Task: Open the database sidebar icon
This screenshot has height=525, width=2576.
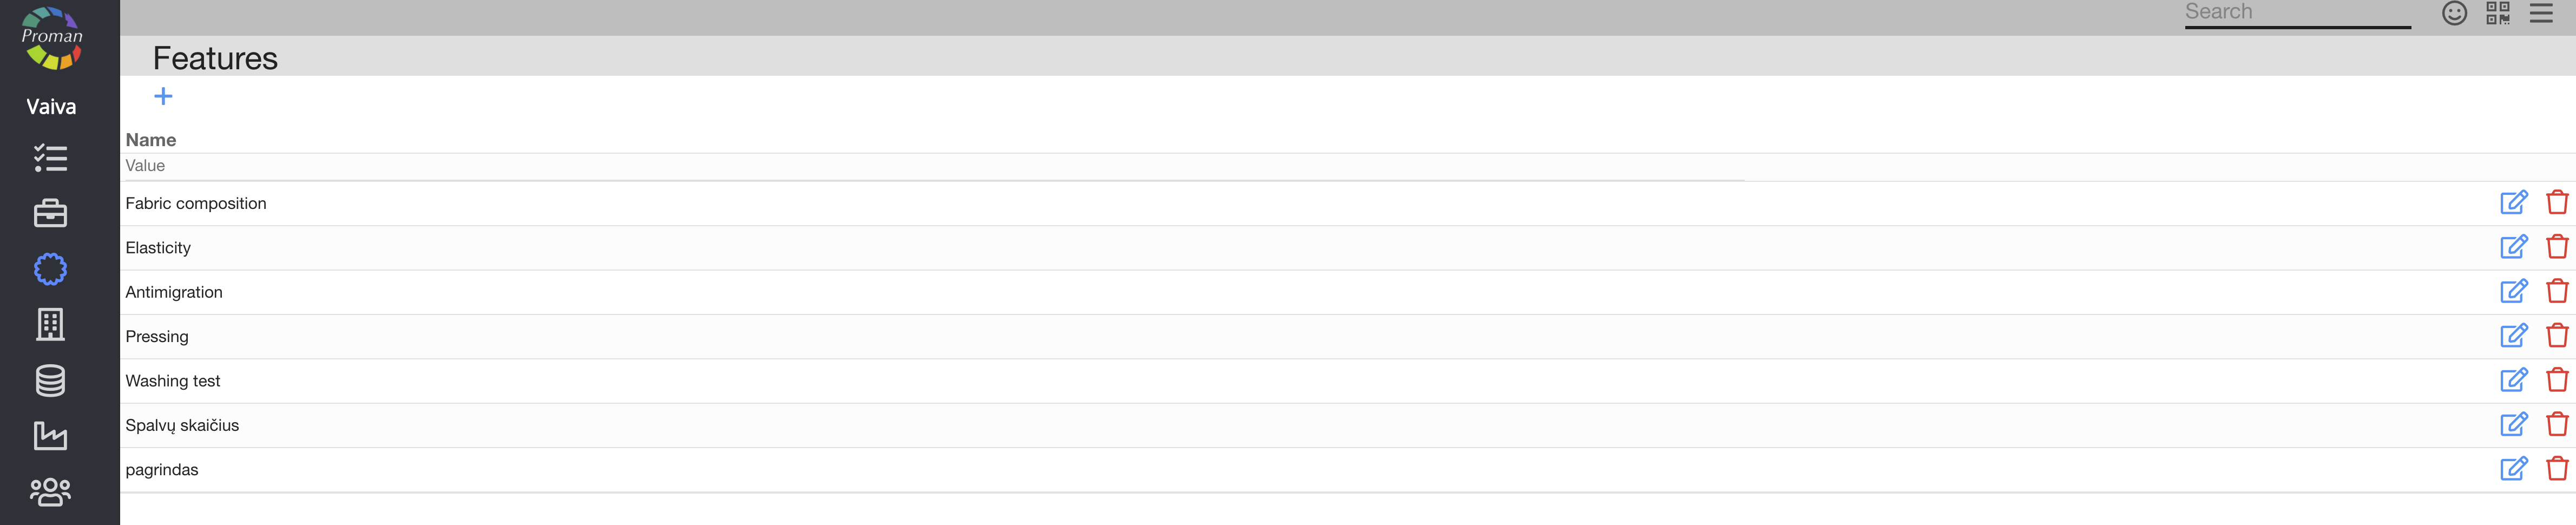Action: 50,380
